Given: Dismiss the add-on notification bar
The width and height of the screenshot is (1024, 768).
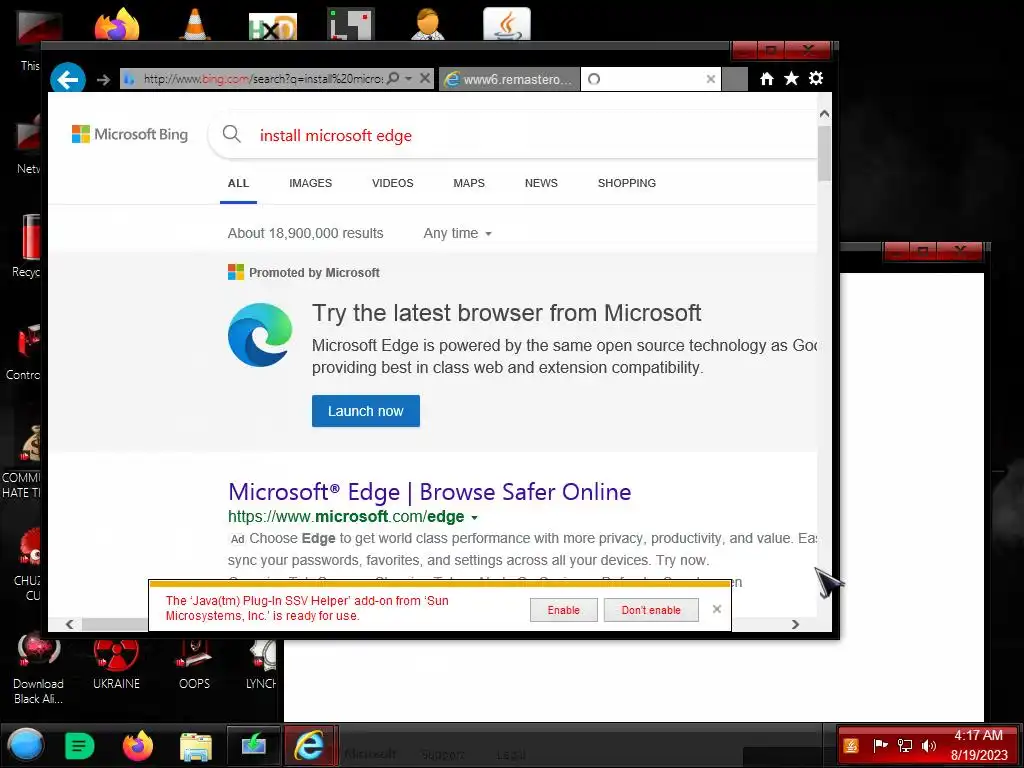Looking at the screenshot, I should click(x=716, y=609).
